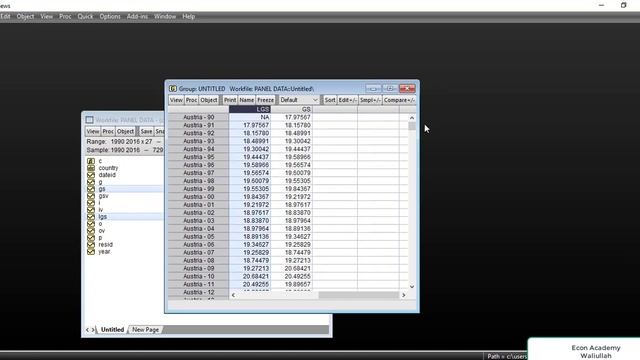Open the Default display dropdown
This screenshot has height=360, width=640.
[x=299, y=100]
